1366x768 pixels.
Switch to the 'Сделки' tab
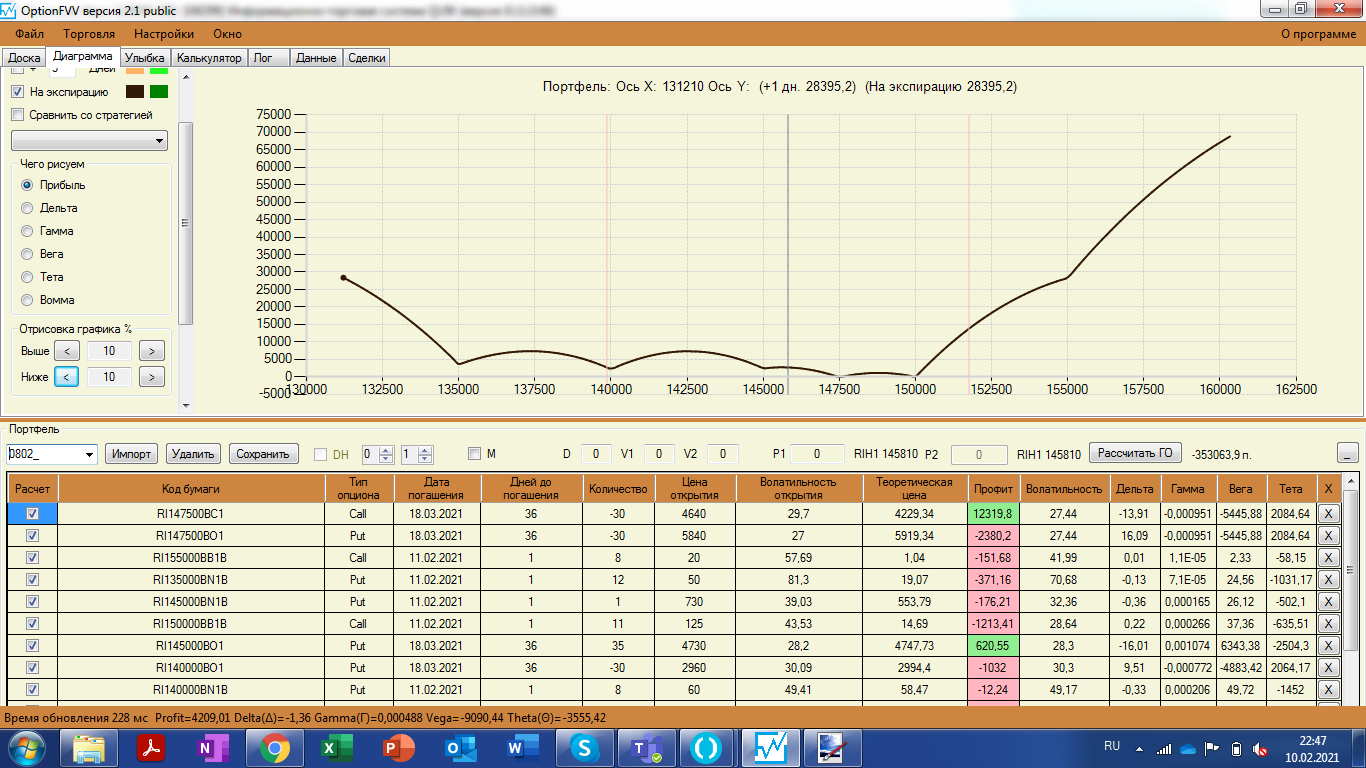(367, 58)
